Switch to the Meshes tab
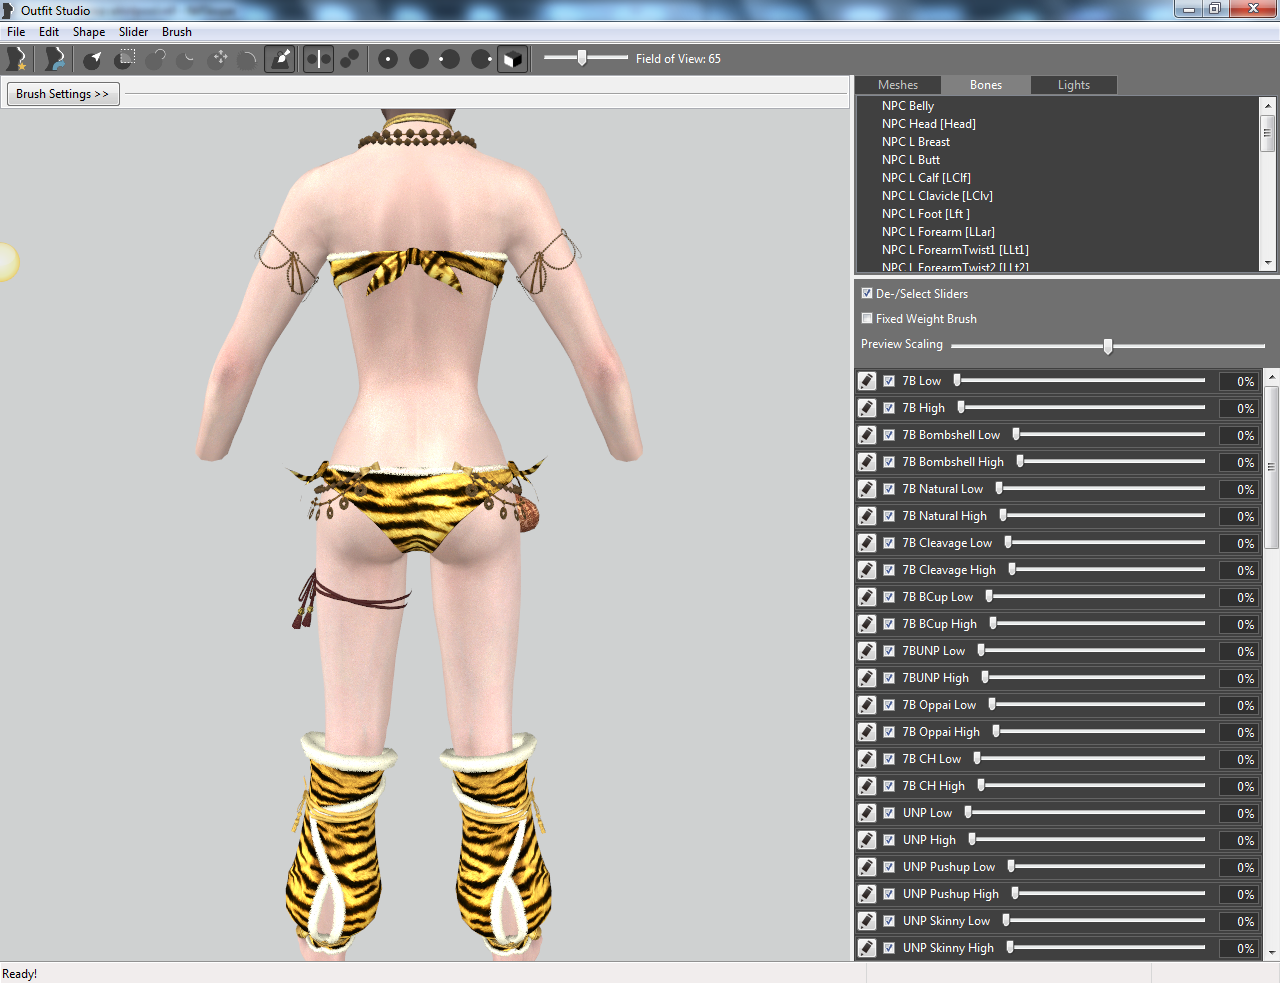 coord(898,85)
